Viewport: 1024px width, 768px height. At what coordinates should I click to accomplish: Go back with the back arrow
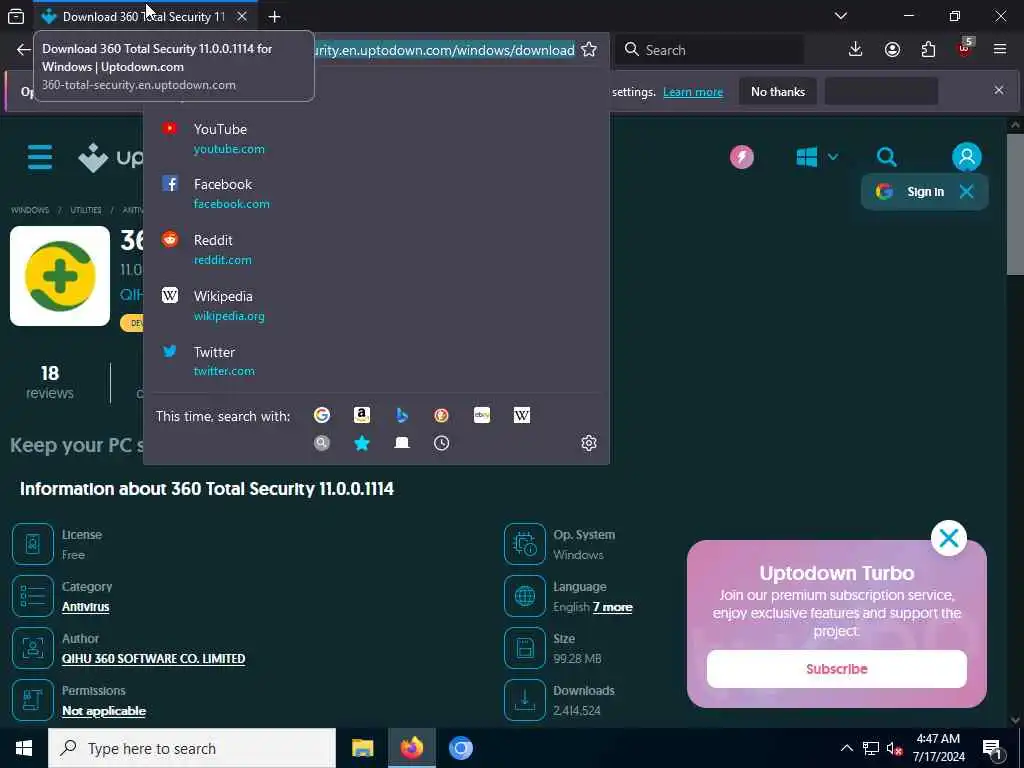[x=24, y=50]
